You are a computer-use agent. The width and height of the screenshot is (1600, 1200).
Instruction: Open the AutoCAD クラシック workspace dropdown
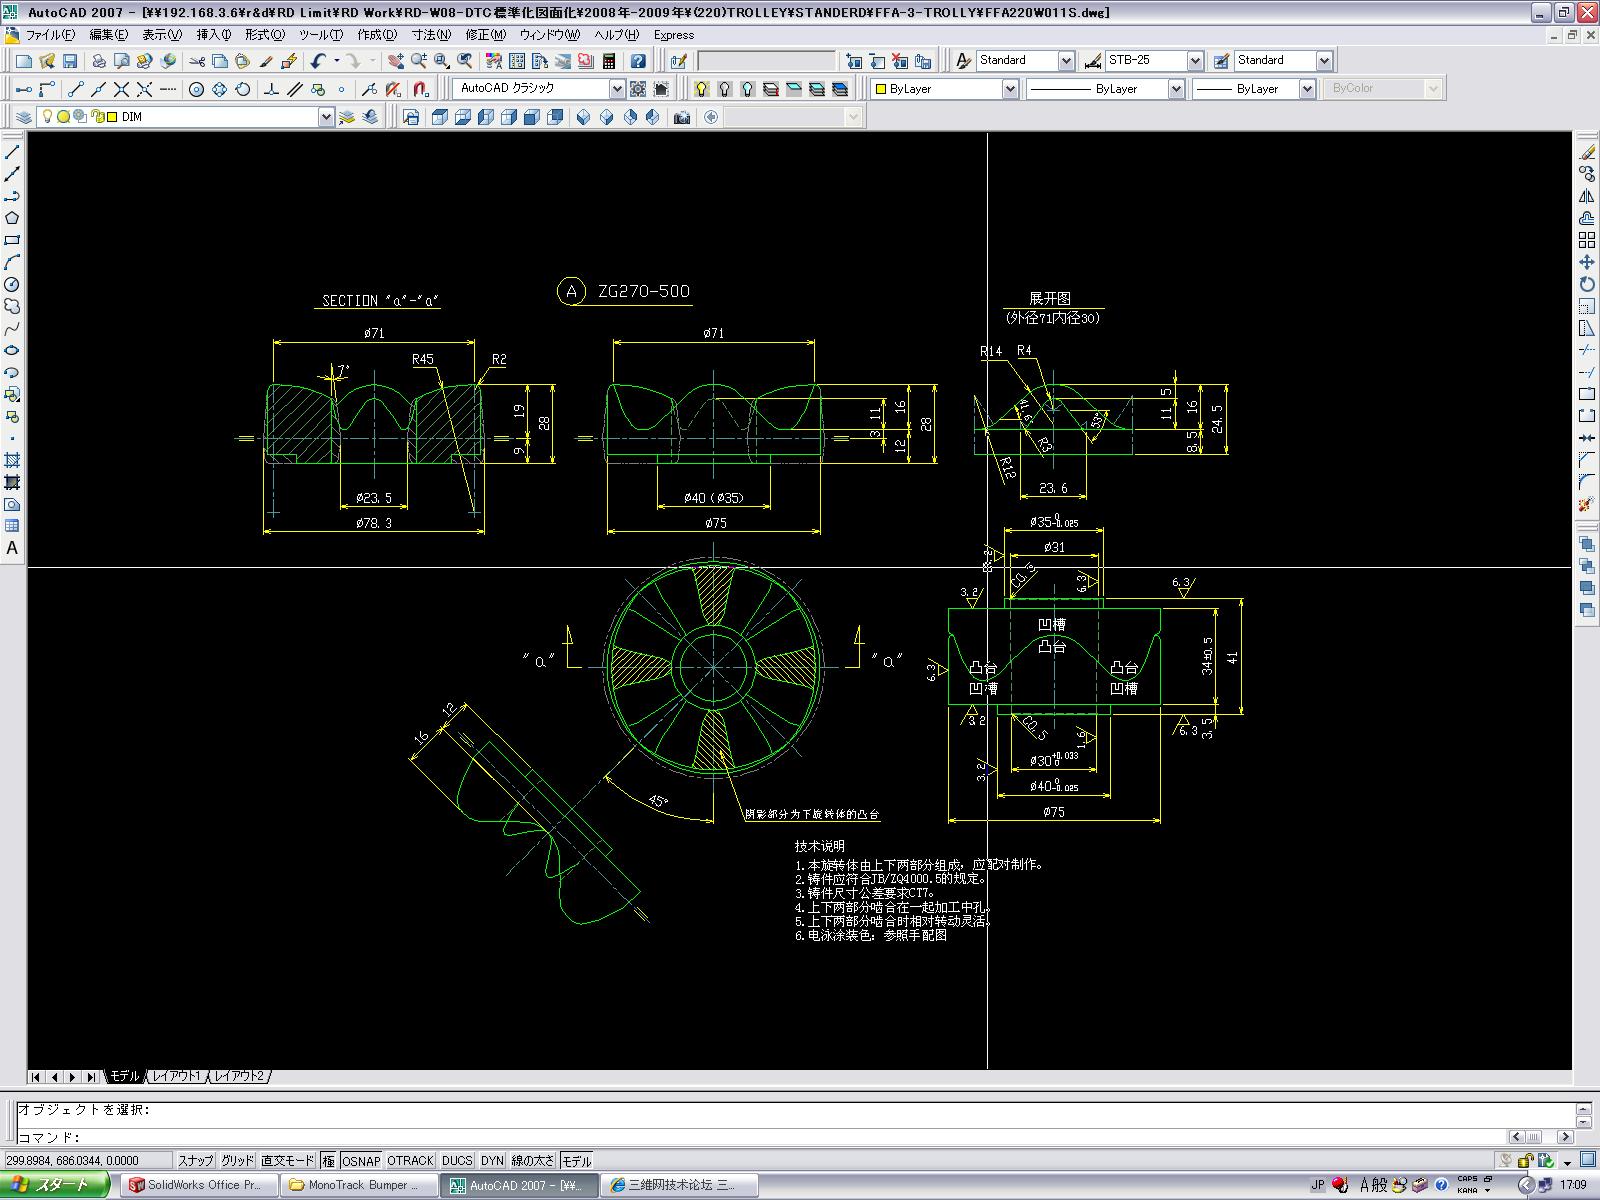[617, 89]
